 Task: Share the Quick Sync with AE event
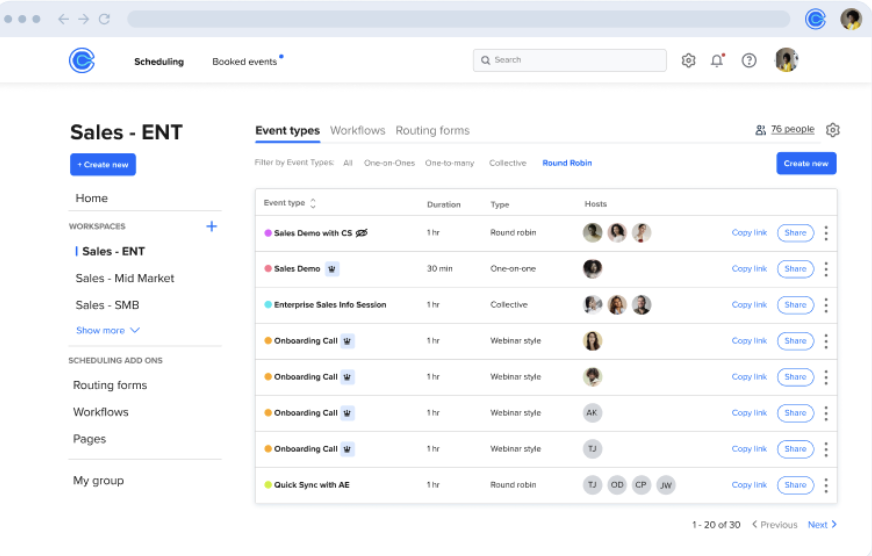pos(795,485)
